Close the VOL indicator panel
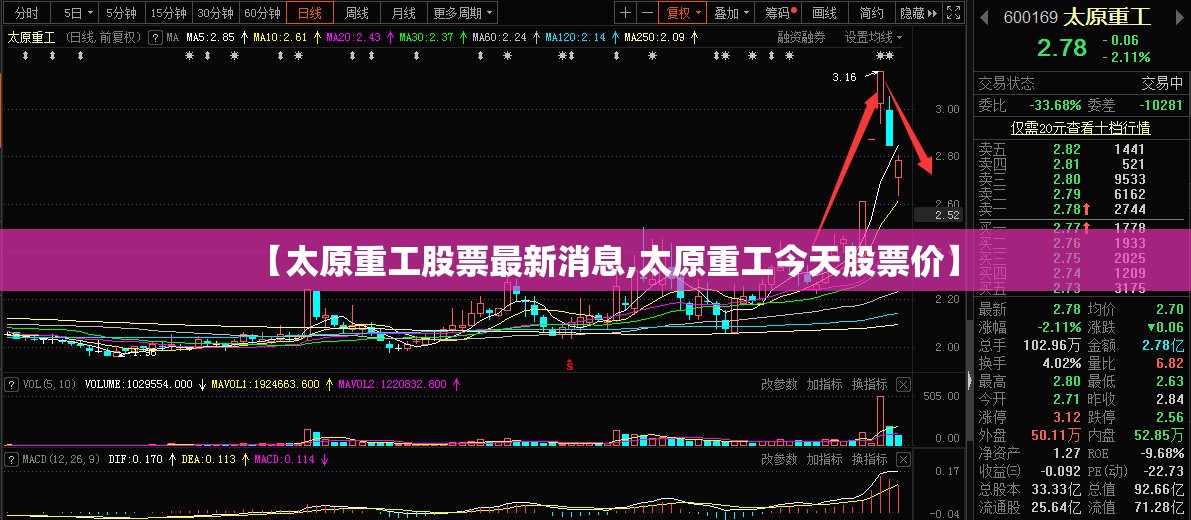Screen dimensions: 1191x520 (x=903, y=384)
